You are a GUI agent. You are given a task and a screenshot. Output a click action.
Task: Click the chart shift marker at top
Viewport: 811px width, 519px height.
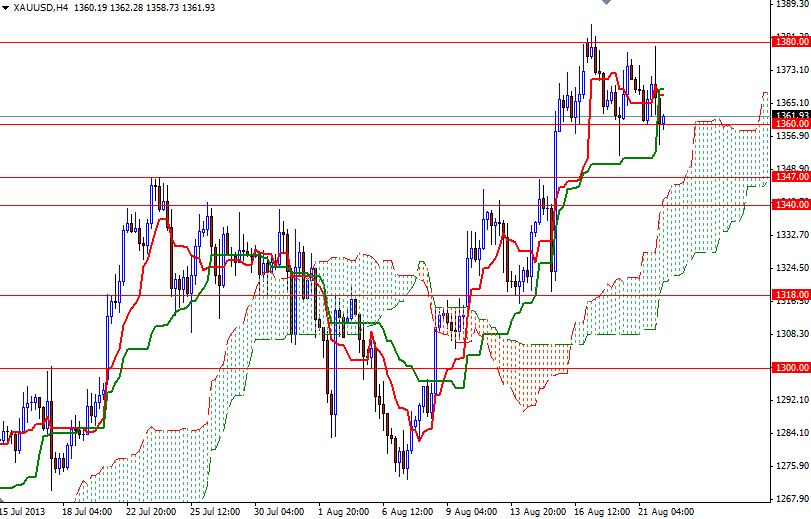point(607,2)
